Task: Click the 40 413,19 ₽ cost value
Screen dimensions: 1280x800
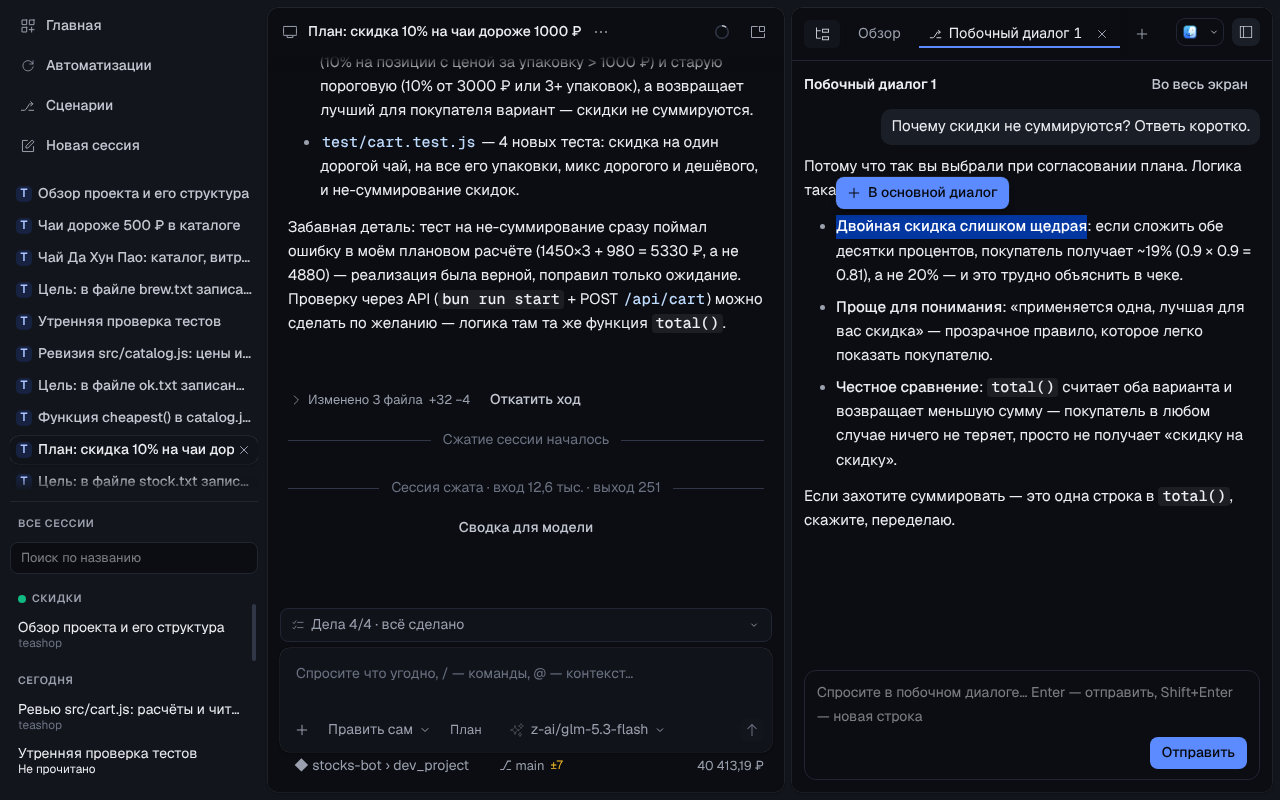Action: click(x=730, y=765)
